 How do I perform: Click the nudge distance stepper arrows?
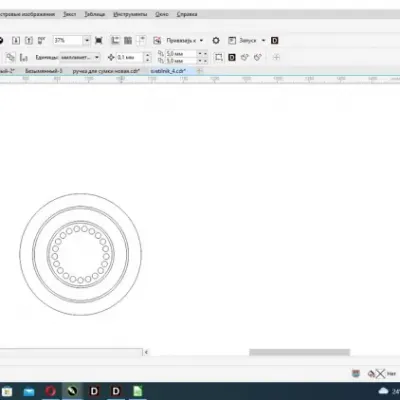point(148,57)
